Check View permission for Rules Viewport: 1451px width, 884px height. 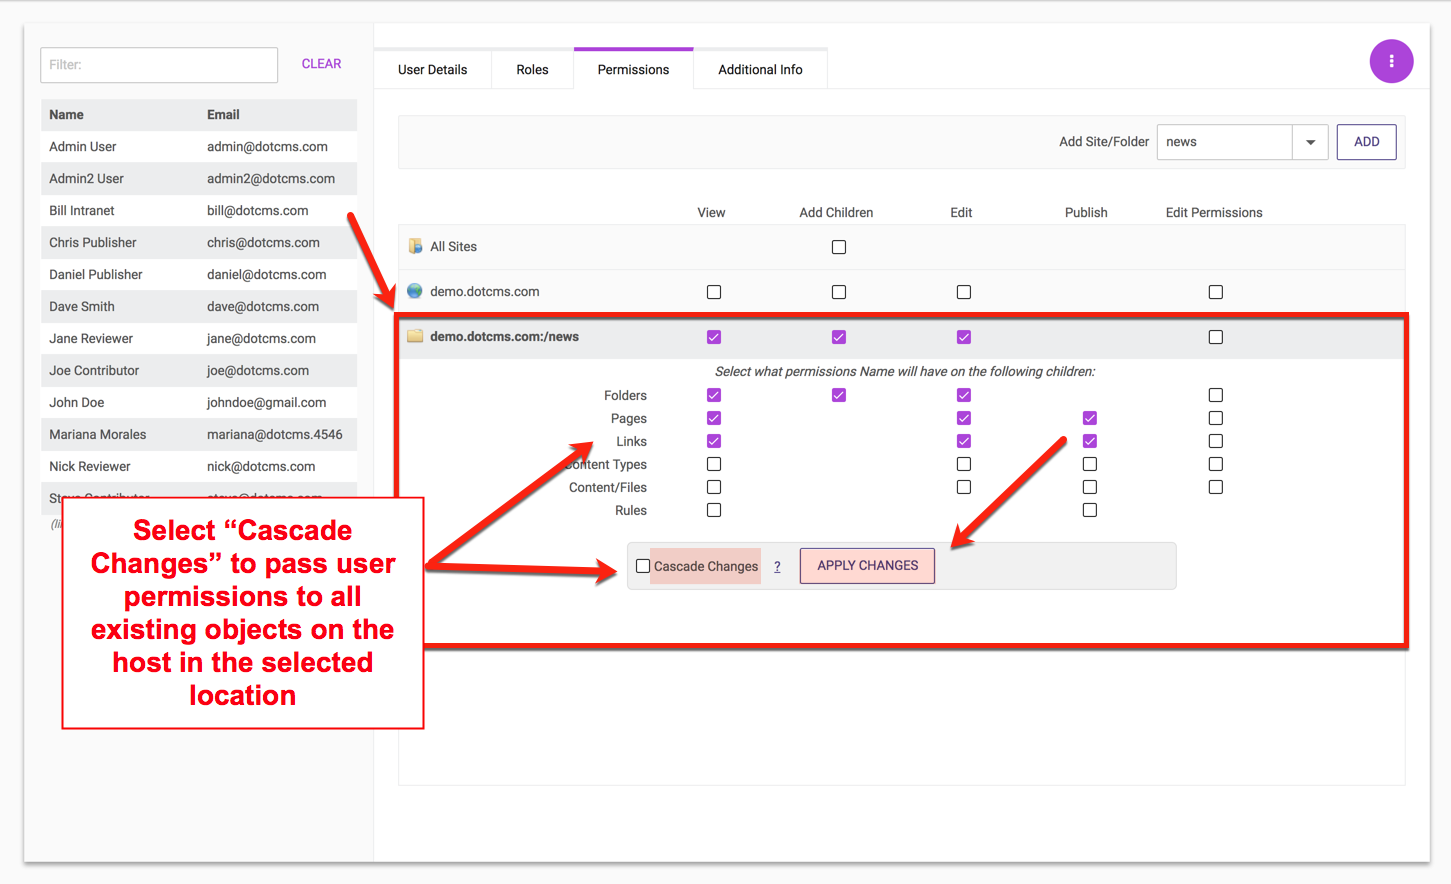(x=714, y=510)
